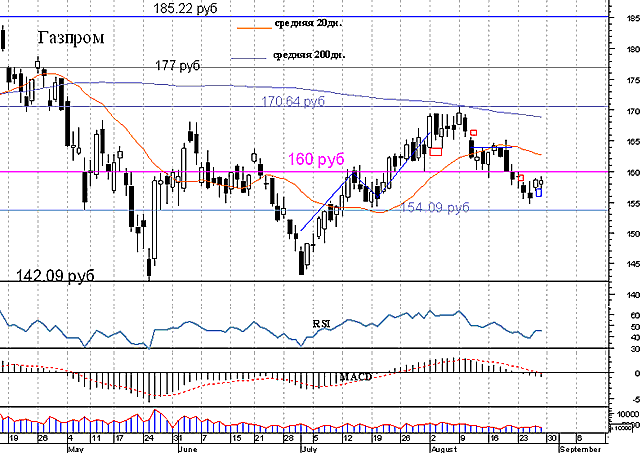
Task: Click the средняя 200дн. legend text
Action: coord(309,55)
